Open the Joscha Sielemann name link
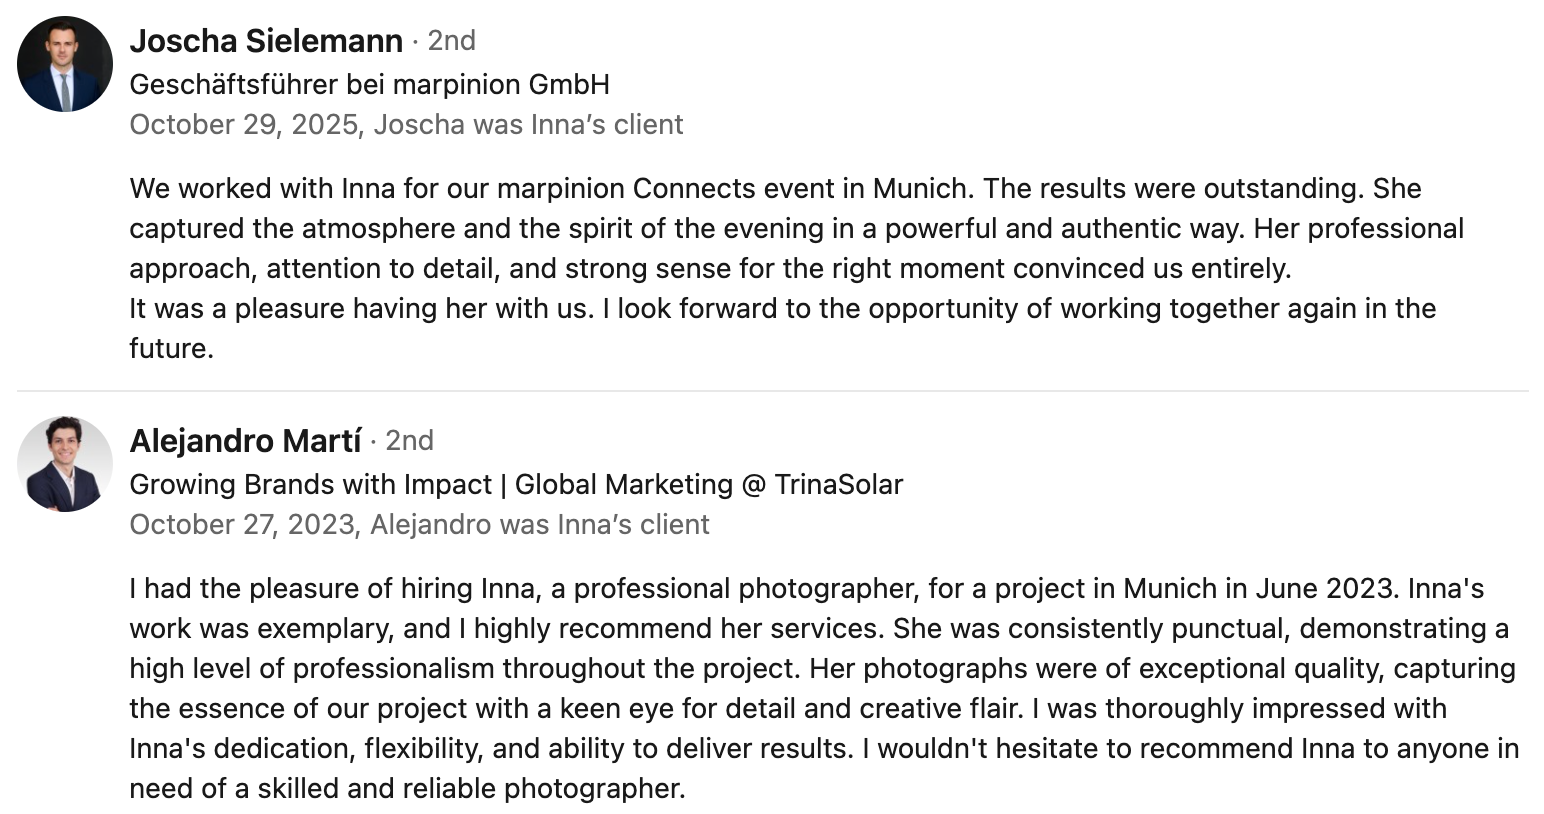Viewport: 1544px width, 814px height. tap(266, 41)
